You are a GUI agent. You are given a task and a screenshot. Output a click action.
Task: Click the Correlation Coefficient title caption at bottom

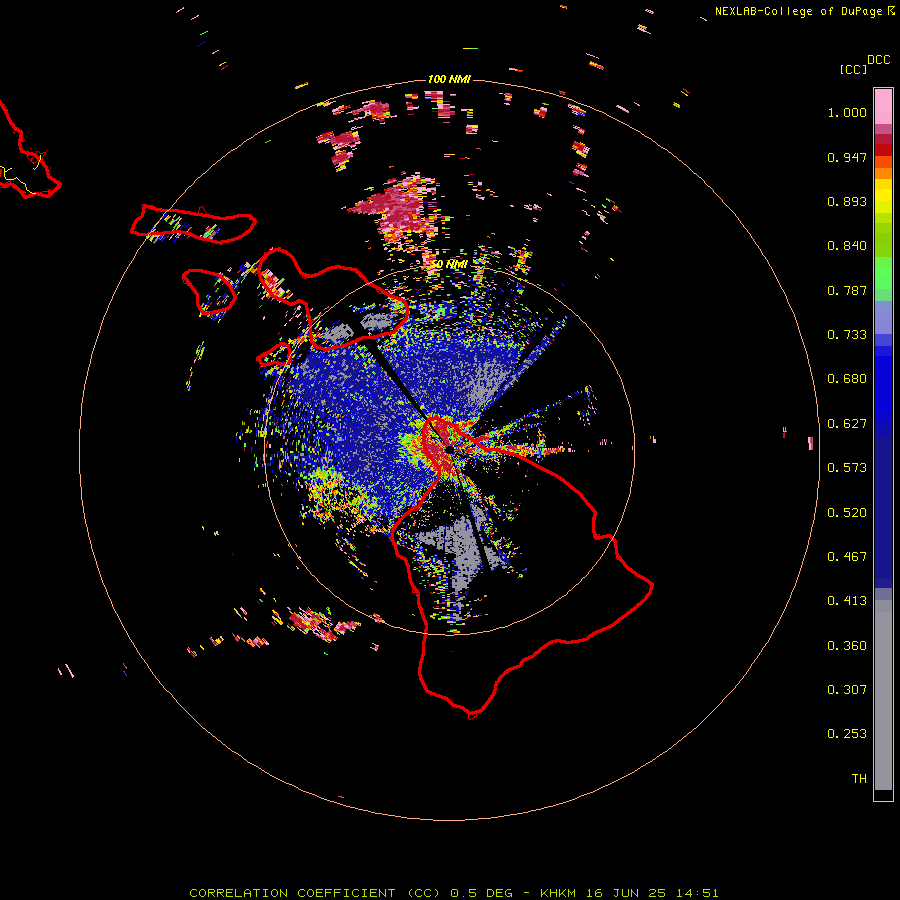click(x=453, y=893)
